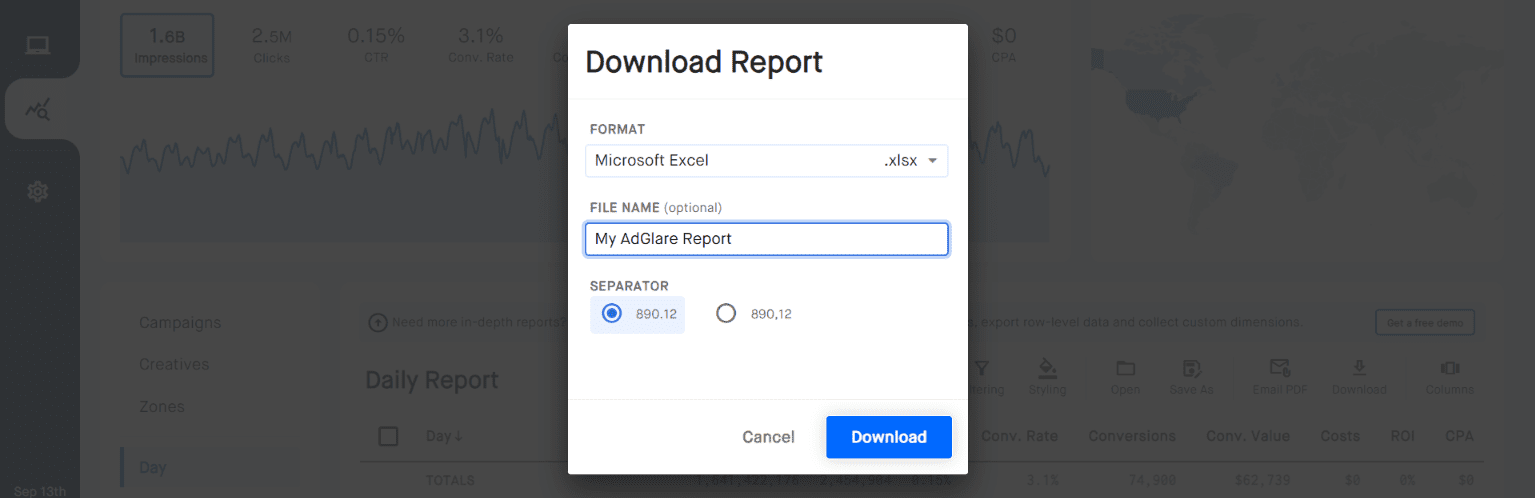The image size is (1535, 498).
Task: Click the Filtering toolbar icon
Action: click(x=983, y=377)
